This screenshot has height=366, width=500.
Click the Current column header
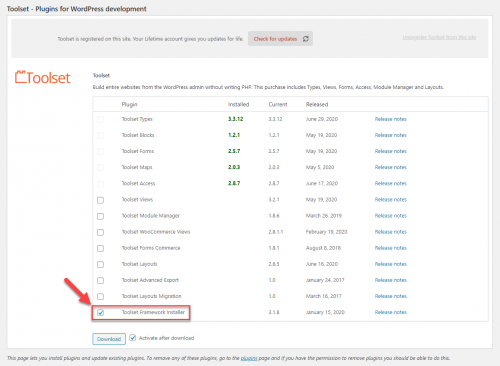click(x=278, y=104)
